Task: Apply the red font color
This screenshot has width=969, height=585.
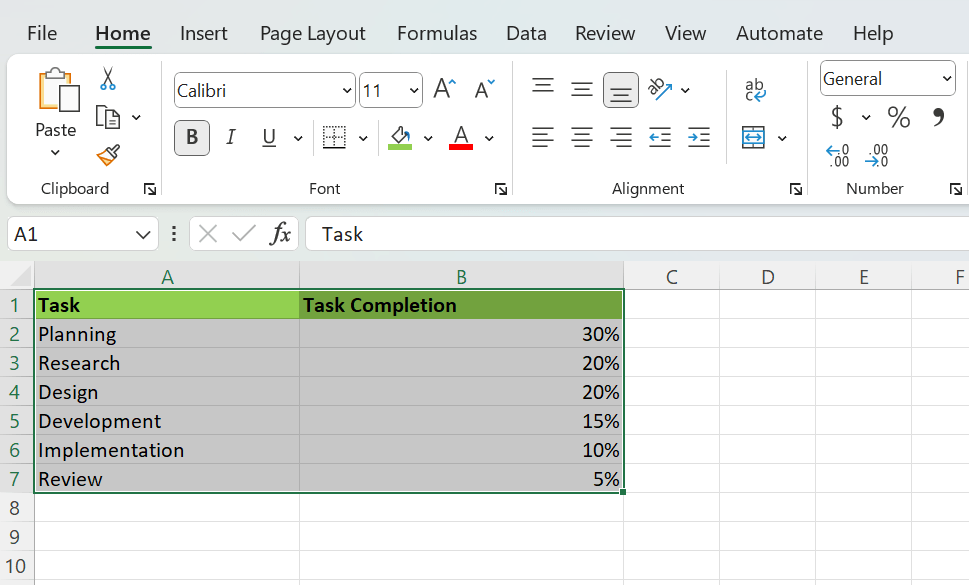Action: pyautogui.click(x=461, y=137)
